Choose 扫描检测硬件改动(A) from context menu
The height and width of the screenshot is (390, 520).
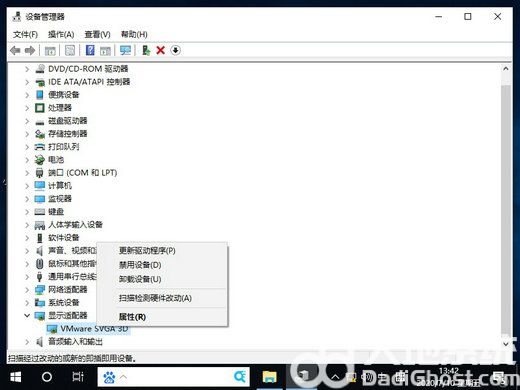pos(162,298)
